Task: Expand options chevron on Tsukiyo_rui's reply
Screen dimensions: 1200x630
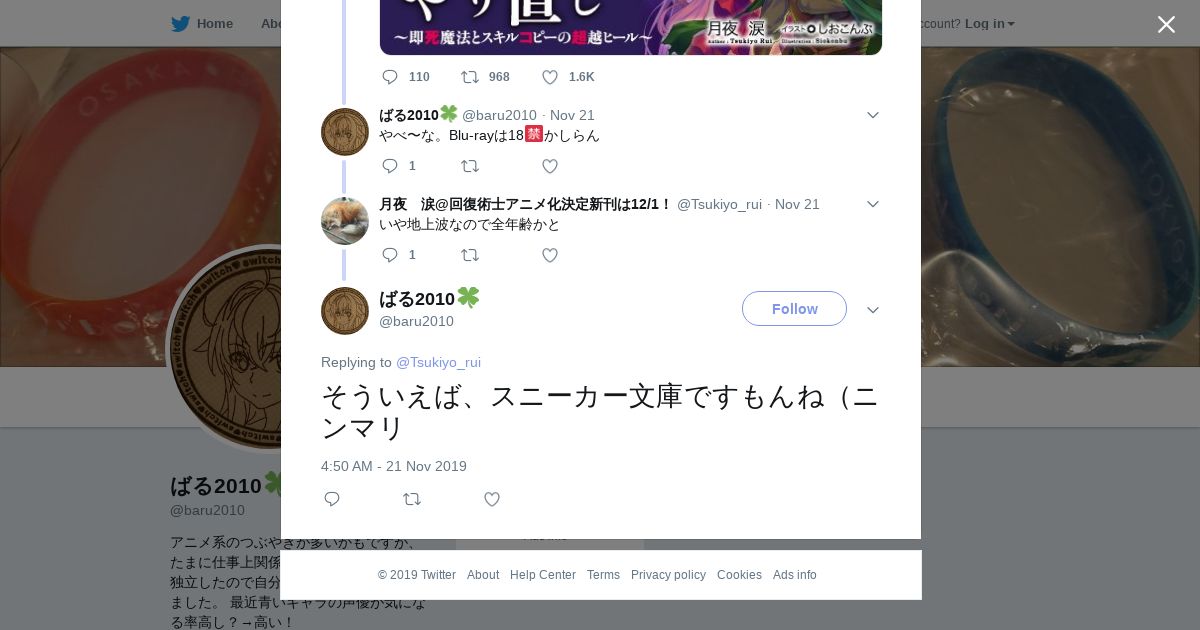Action: click(x=872, y=204)
